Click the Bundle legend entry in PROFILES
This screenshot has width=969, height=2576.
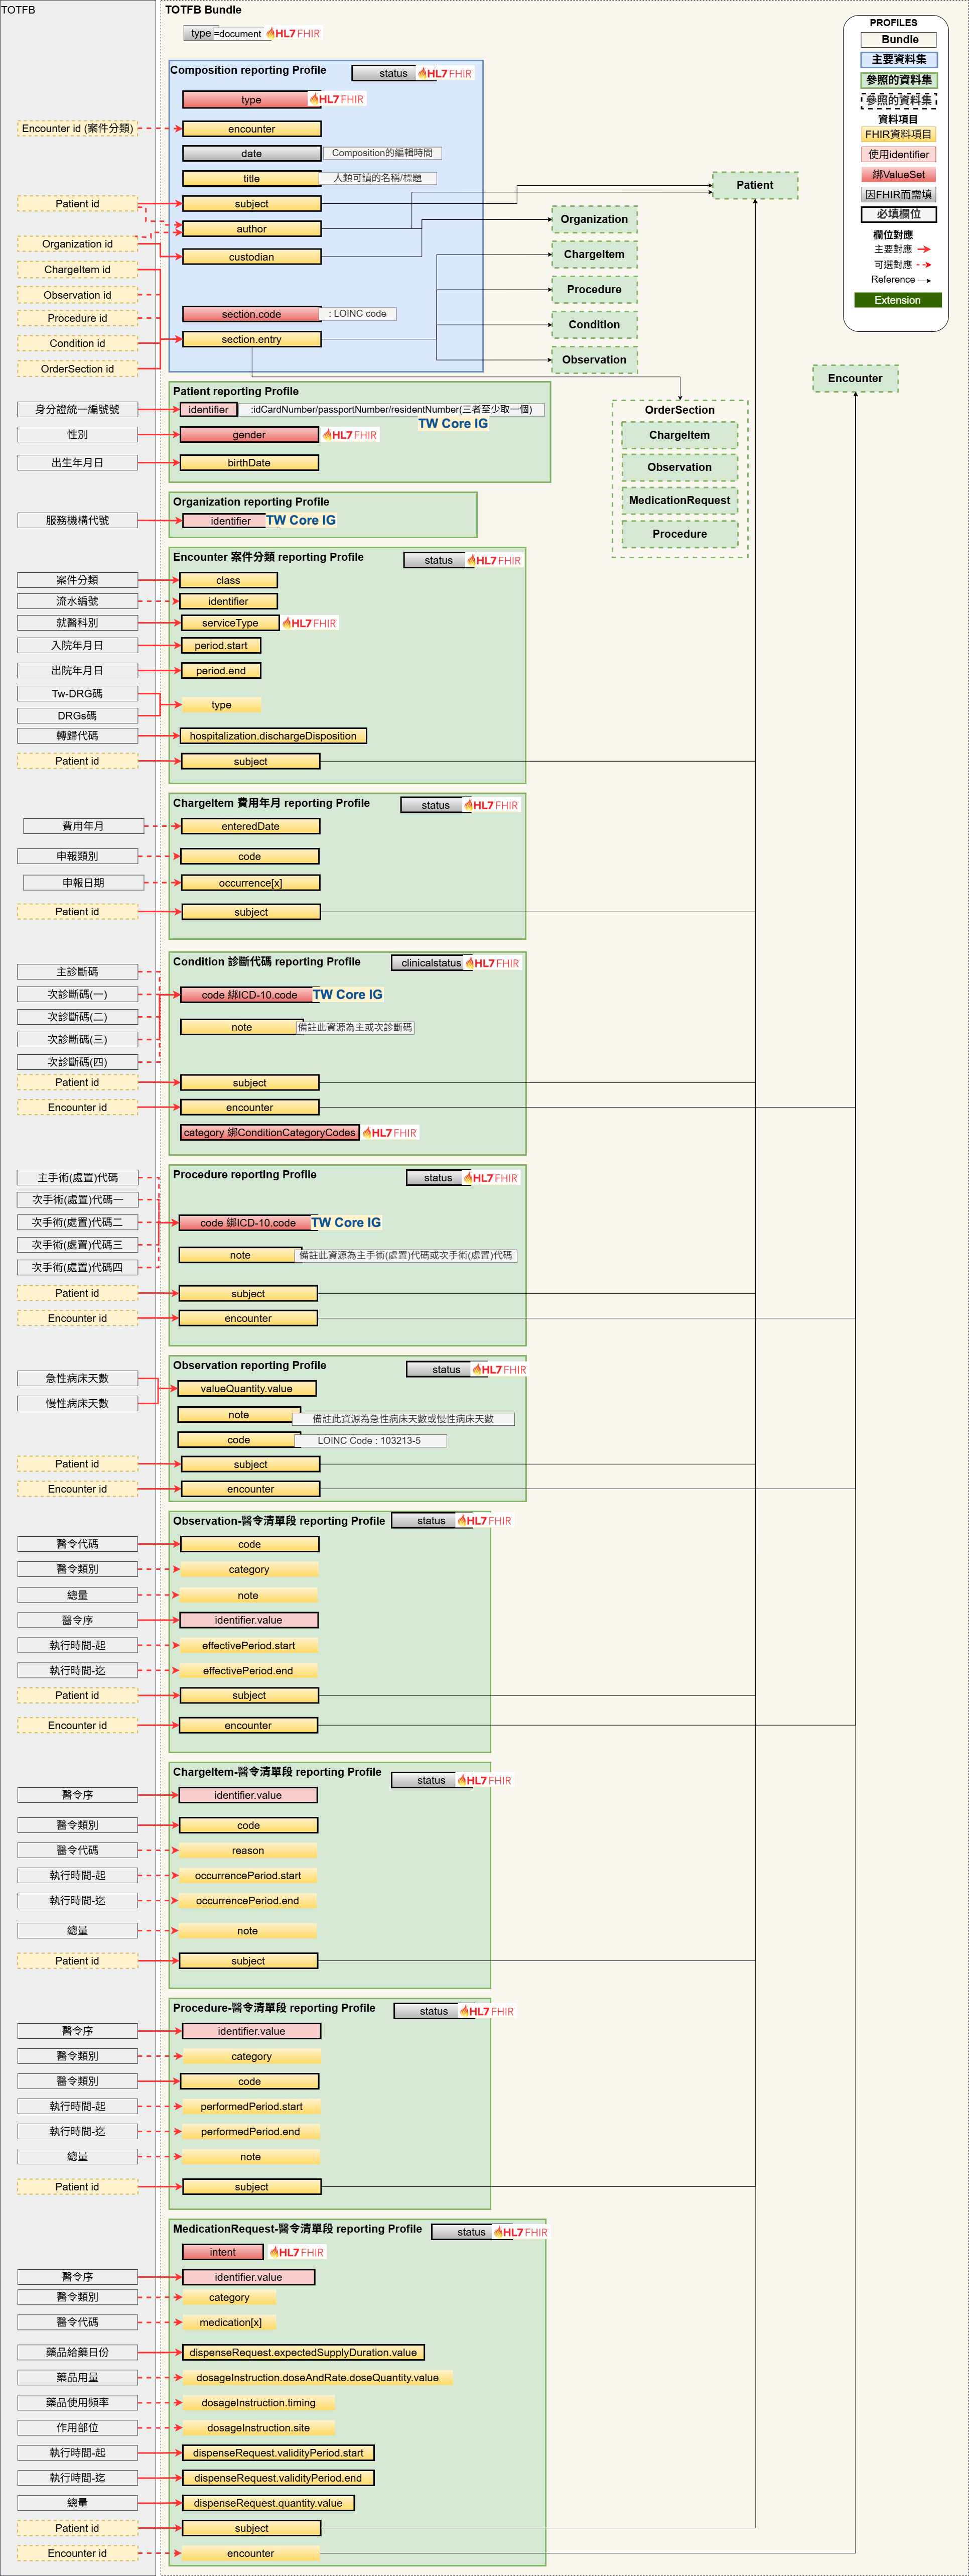click(x=899, y=39)
